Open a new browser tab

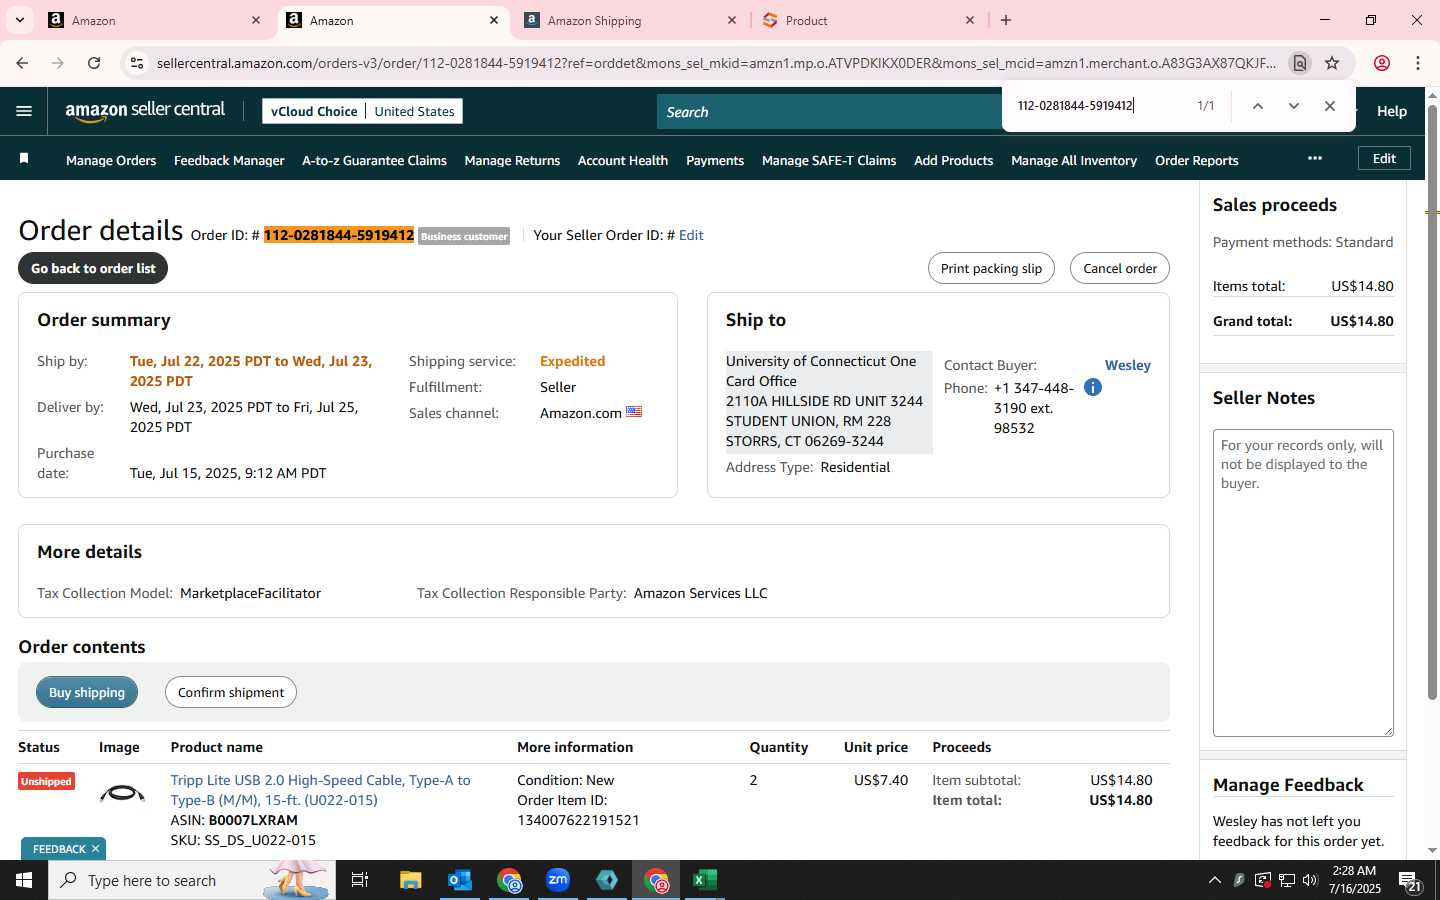(x=1006, y=20)
